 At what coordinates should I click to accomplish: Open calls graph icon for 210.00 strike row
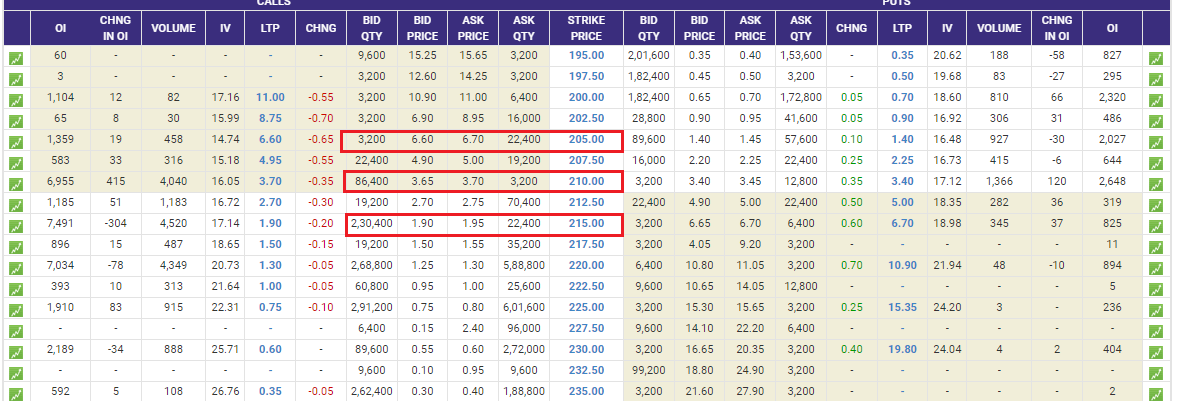(x=16, y=185)
